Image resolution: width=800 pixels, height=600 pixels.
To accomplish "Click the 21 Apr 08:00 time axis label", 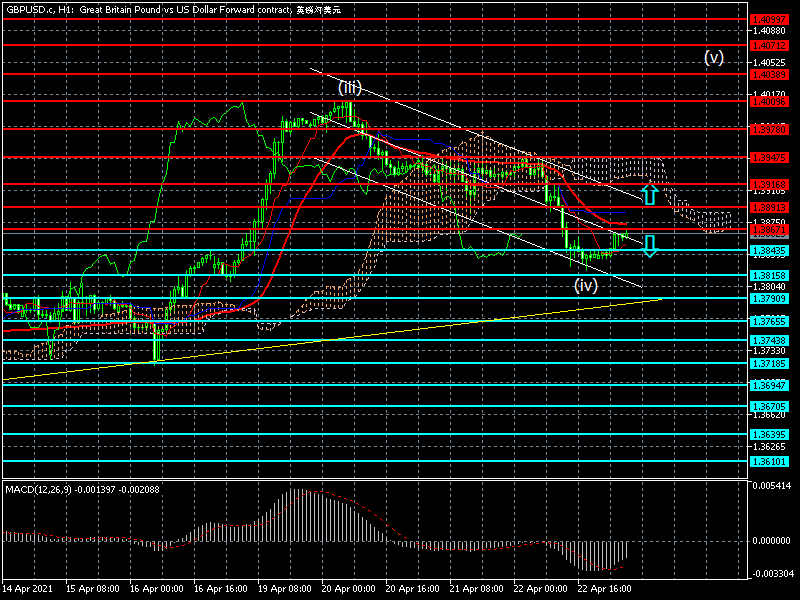I will point(477,588).
